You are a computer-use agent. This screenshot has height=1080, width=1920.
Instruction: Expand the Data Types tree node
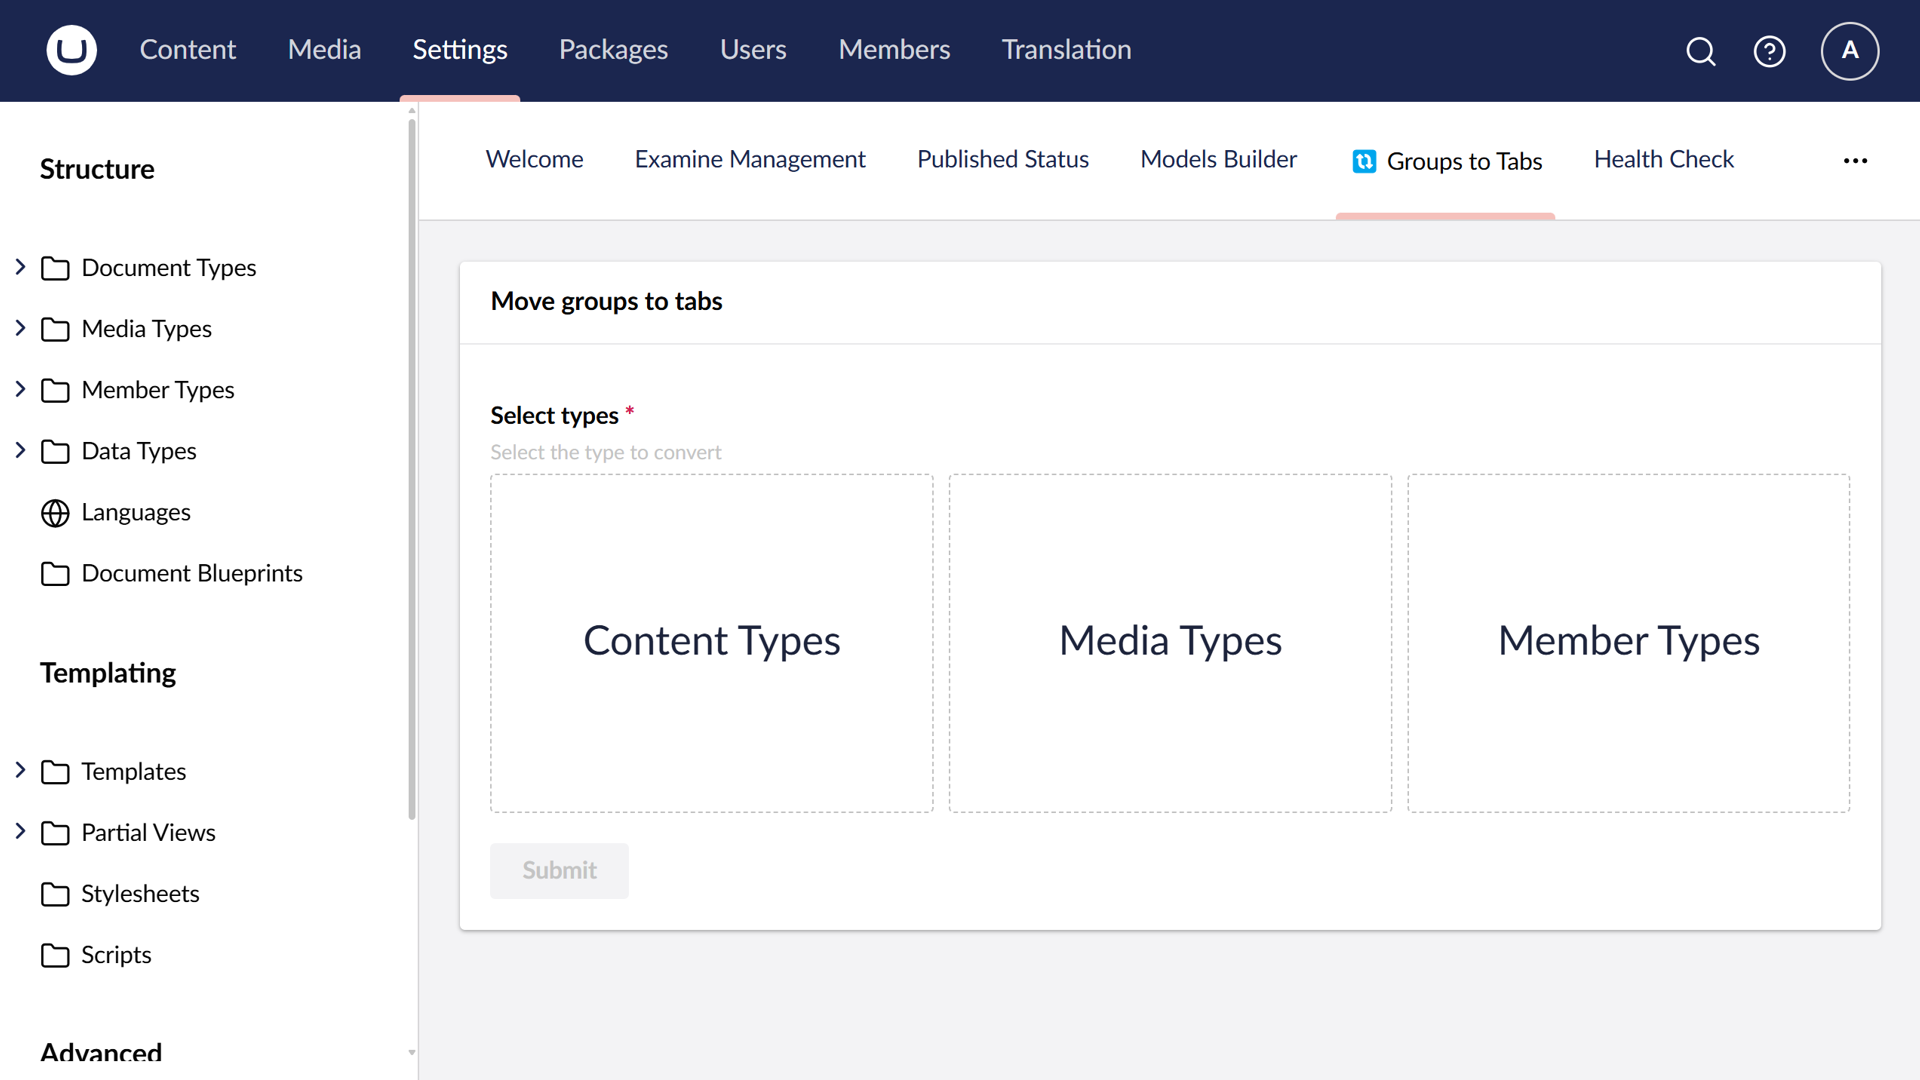20,450
